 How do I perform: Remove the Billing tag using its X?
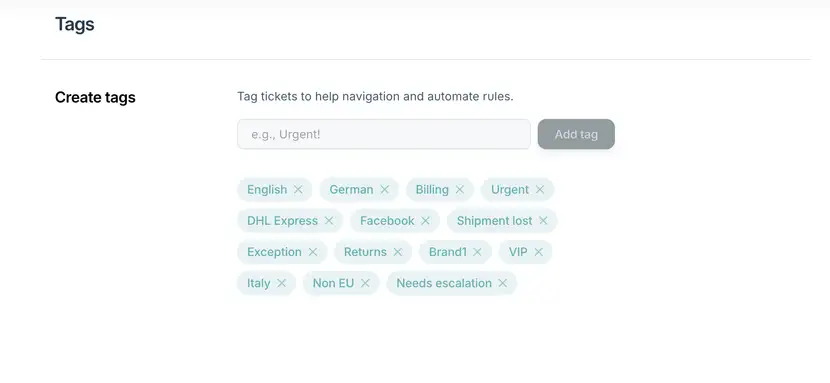(x=459, y=189)
